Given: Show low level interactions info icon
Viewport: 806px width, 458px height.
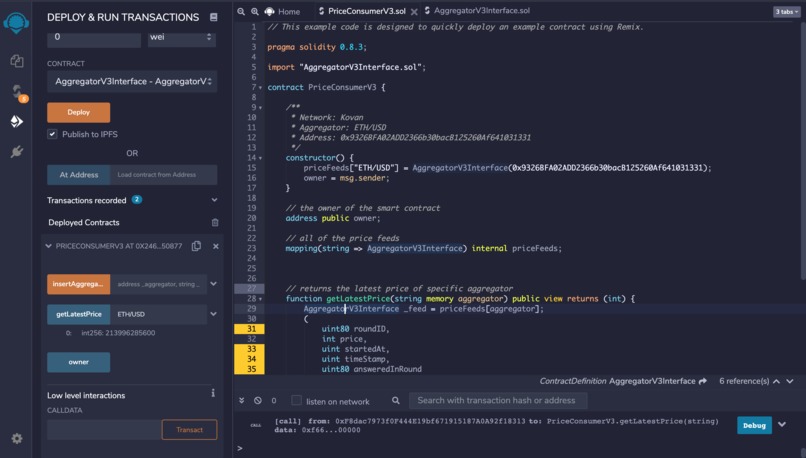Looking at the screenshot, I should pos(213,393).
